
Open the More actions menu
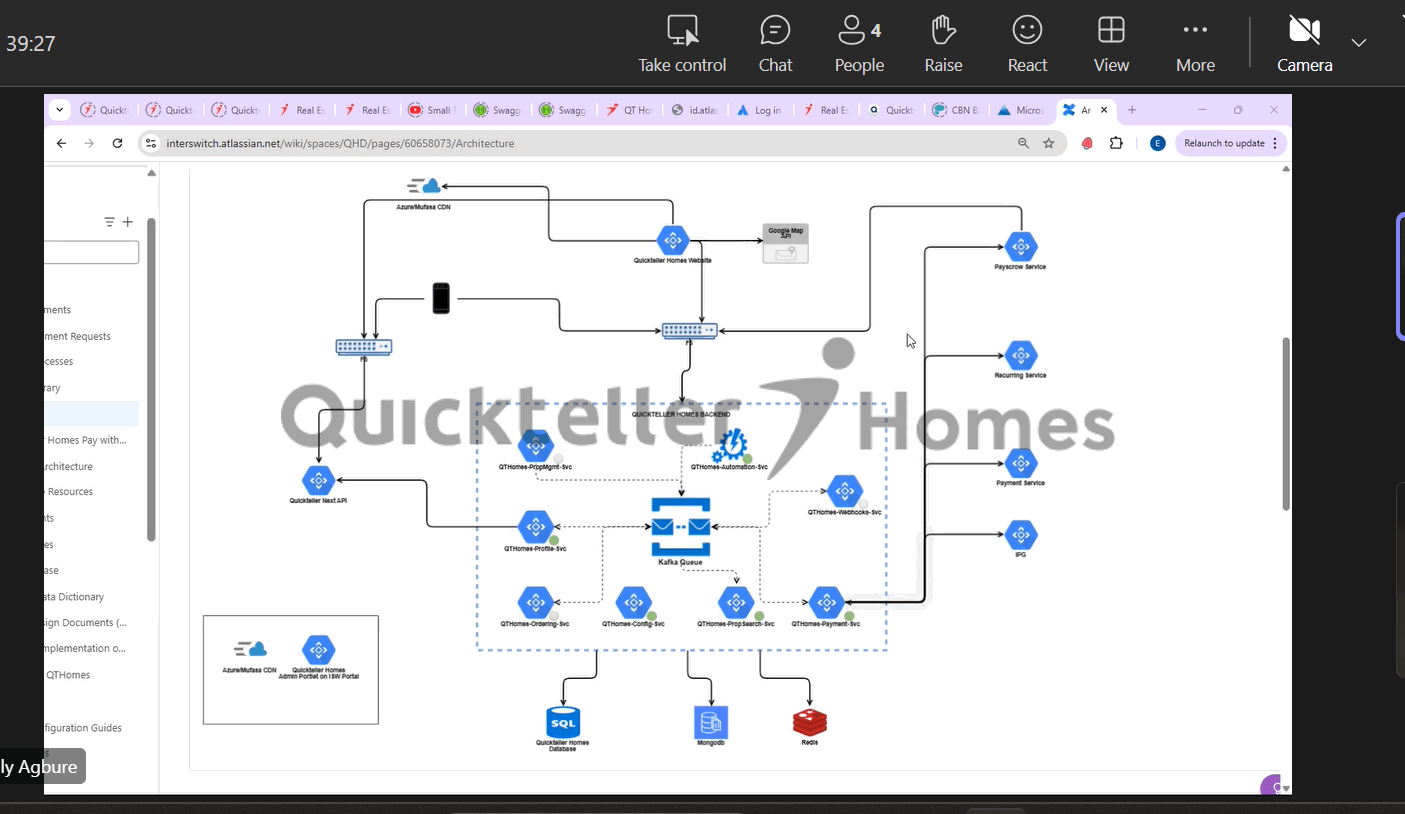coord(1195,44)
